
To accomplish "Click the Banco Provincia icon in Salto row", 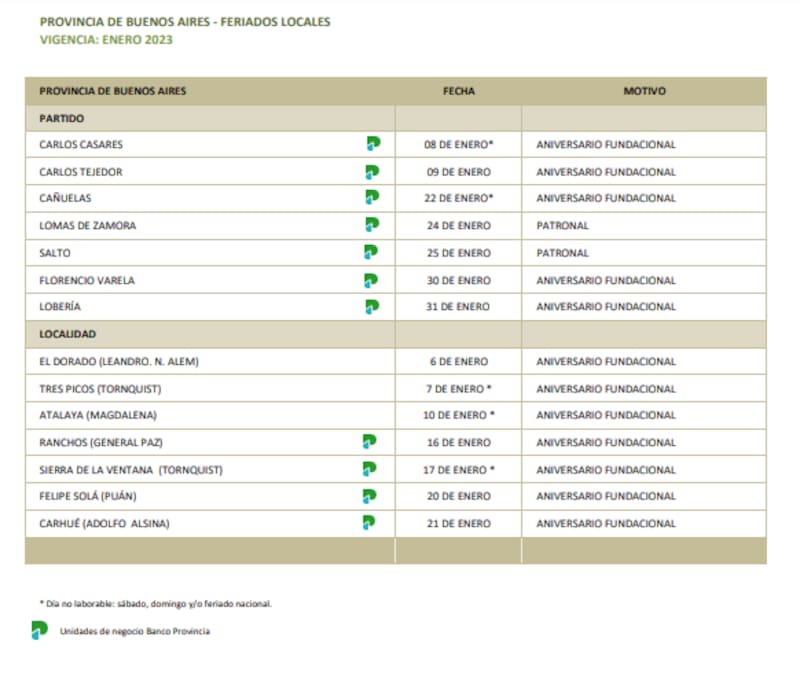I will (372, 253).
